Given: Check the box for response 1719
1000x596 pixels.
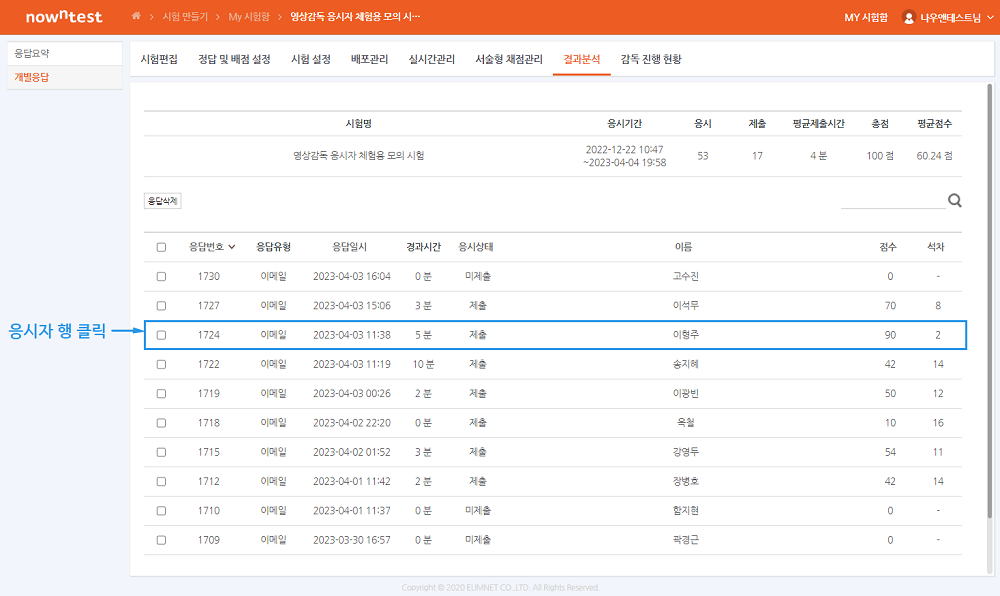Looking at the screenshot, I should (161, 394).
